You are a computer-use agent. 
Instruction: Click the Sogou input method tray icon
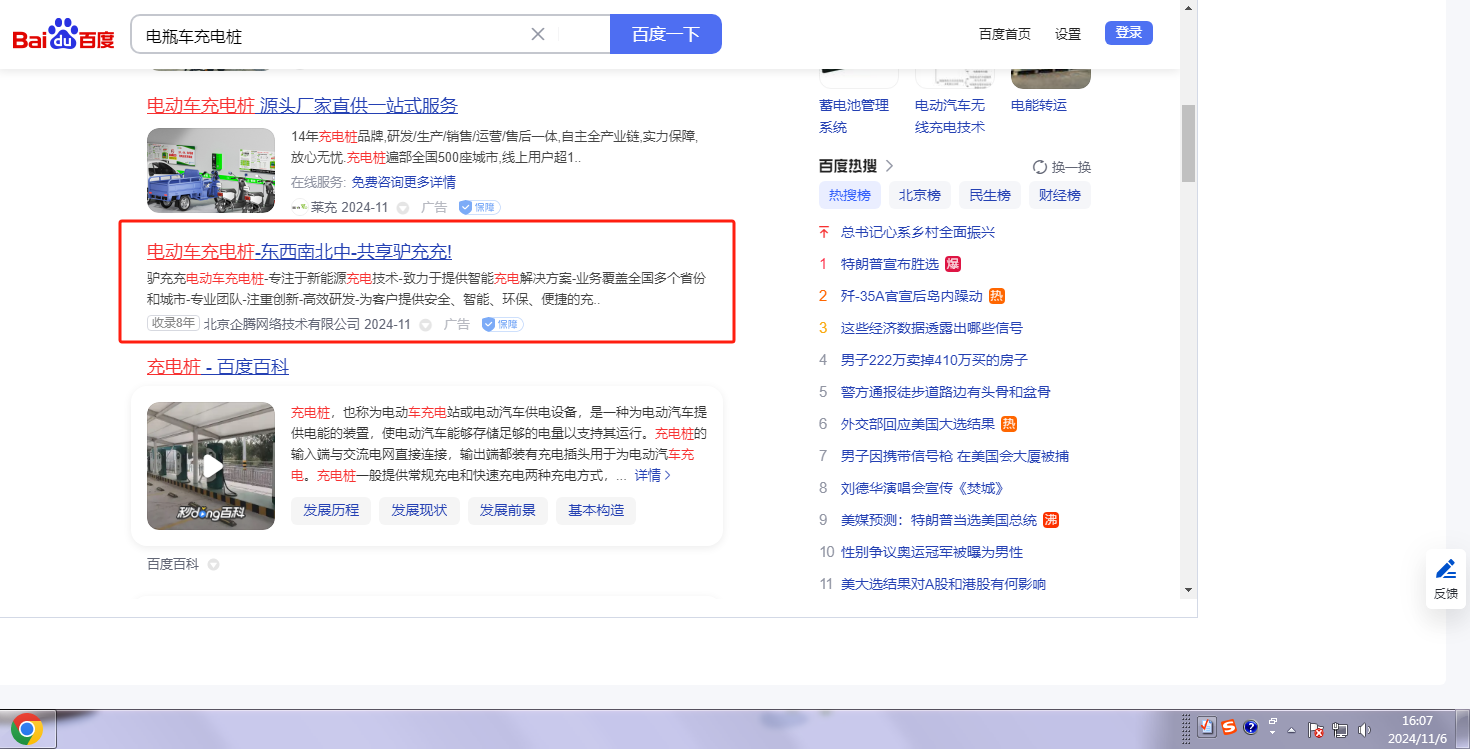[x=1228, y=728]
